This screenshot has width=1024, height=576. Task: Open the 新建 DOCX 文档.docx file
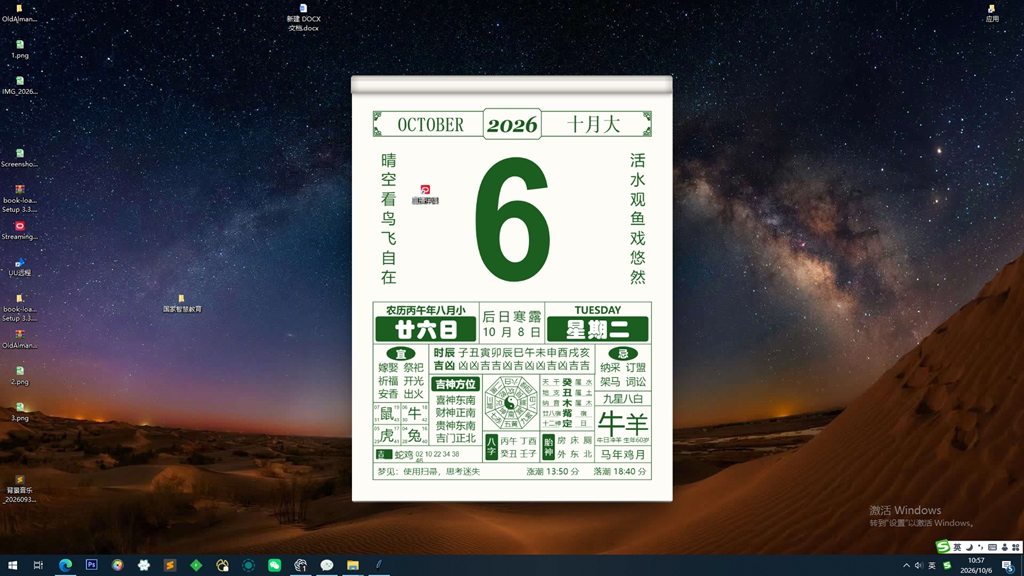coord(303,18)
